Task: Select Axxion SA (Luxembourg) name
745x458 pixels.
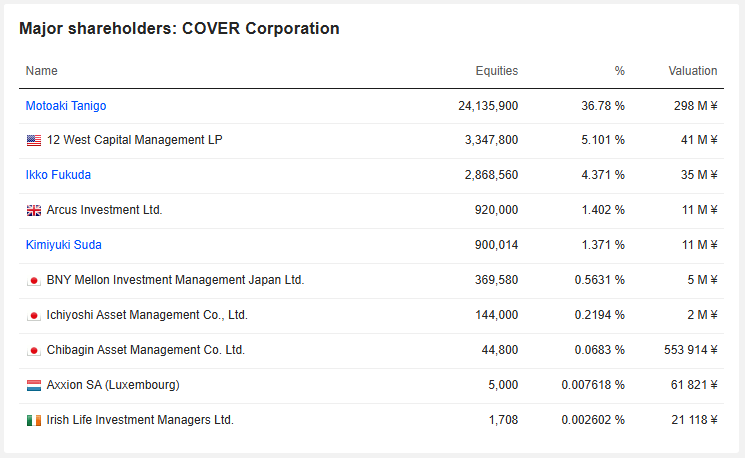Action: 113,385
